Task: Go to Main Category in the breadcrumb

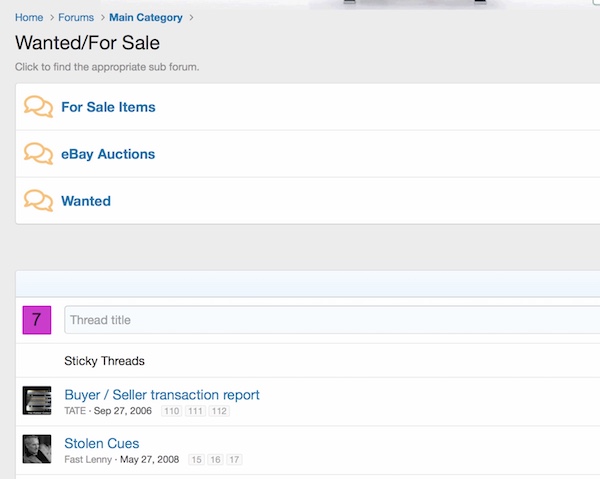Action: [x=146, y=18]
